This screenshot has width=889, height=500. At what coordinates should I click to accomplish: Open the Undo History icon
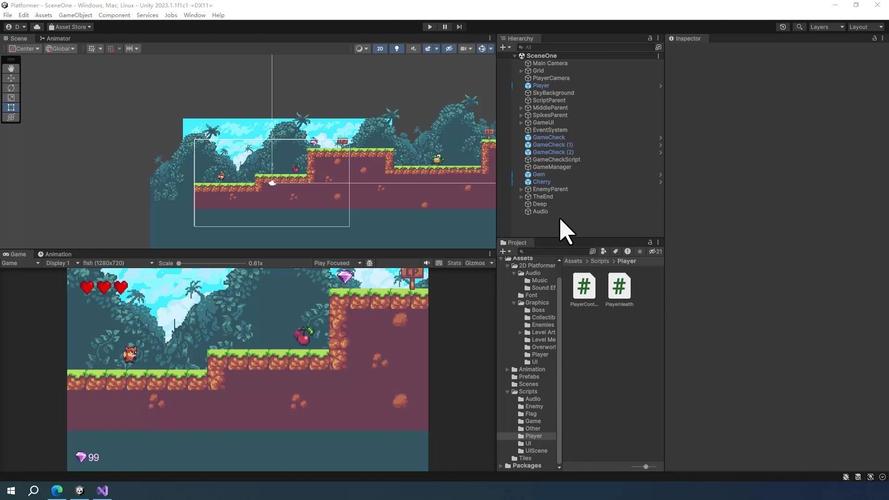point(782,27)
